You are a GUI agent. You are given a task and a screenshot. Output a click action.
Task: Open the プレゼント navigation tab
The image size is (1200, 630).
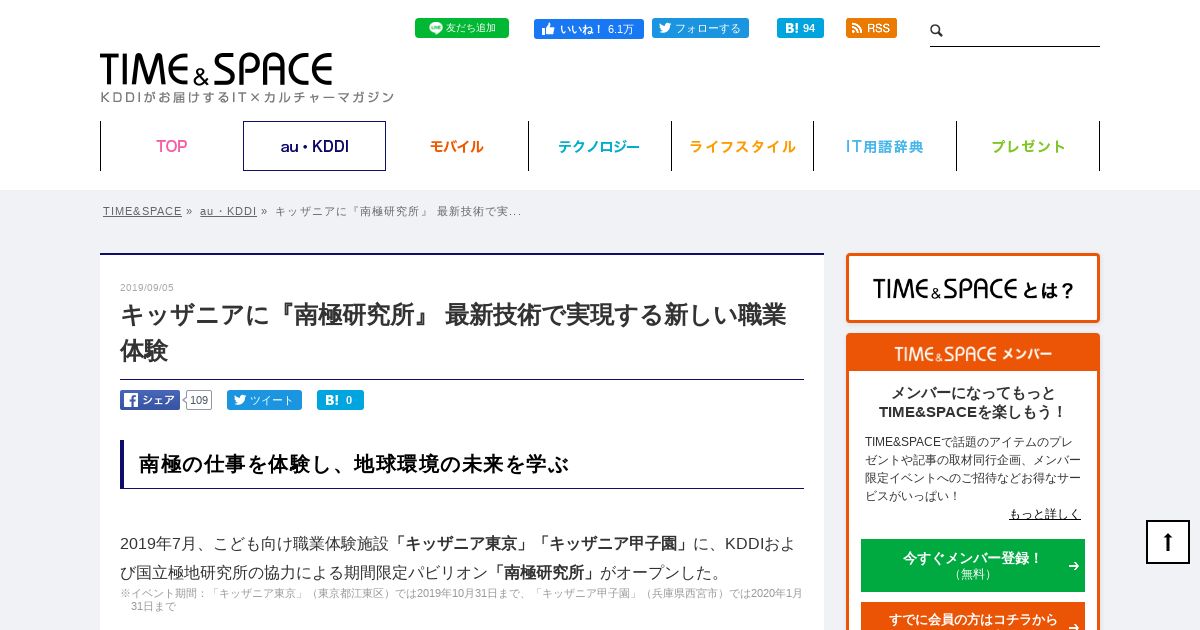(1028, 146)
